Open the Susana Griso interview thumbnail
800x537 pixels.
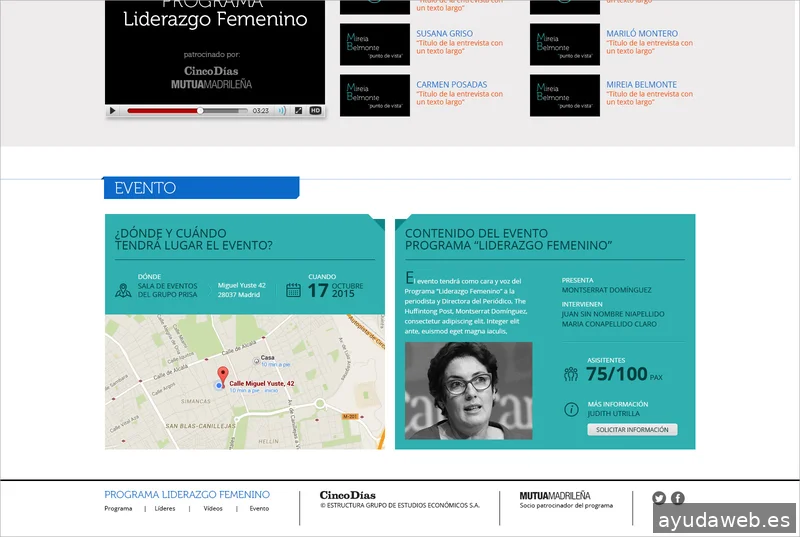click(x=375, y=44)
